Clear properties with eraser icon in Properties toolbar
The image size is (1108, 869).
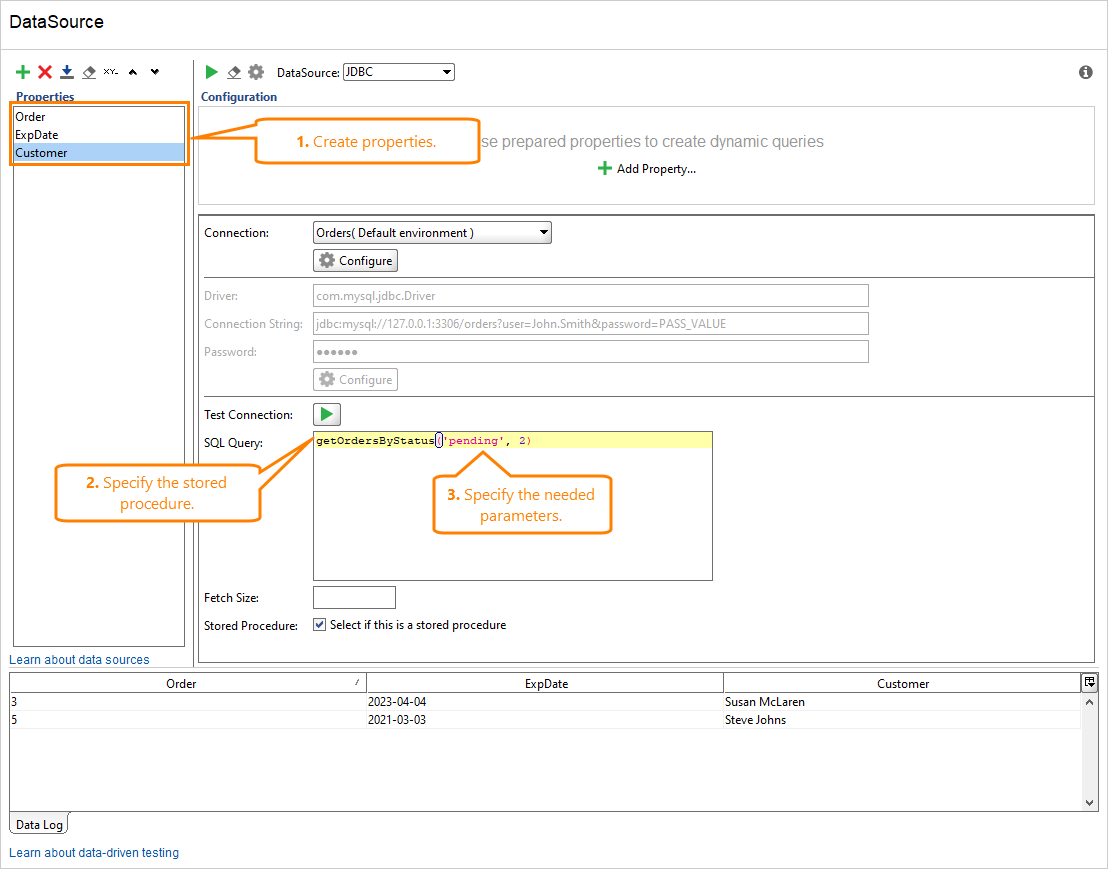(x=89, y=72)
